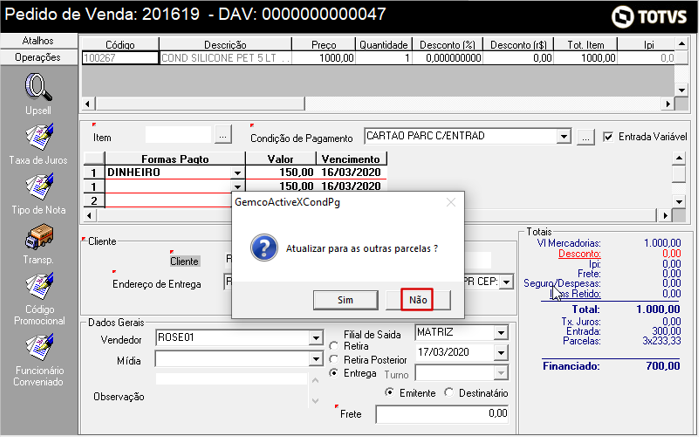Expand the Filial de Saída MATRIZ dropdown

click(501, 333)
